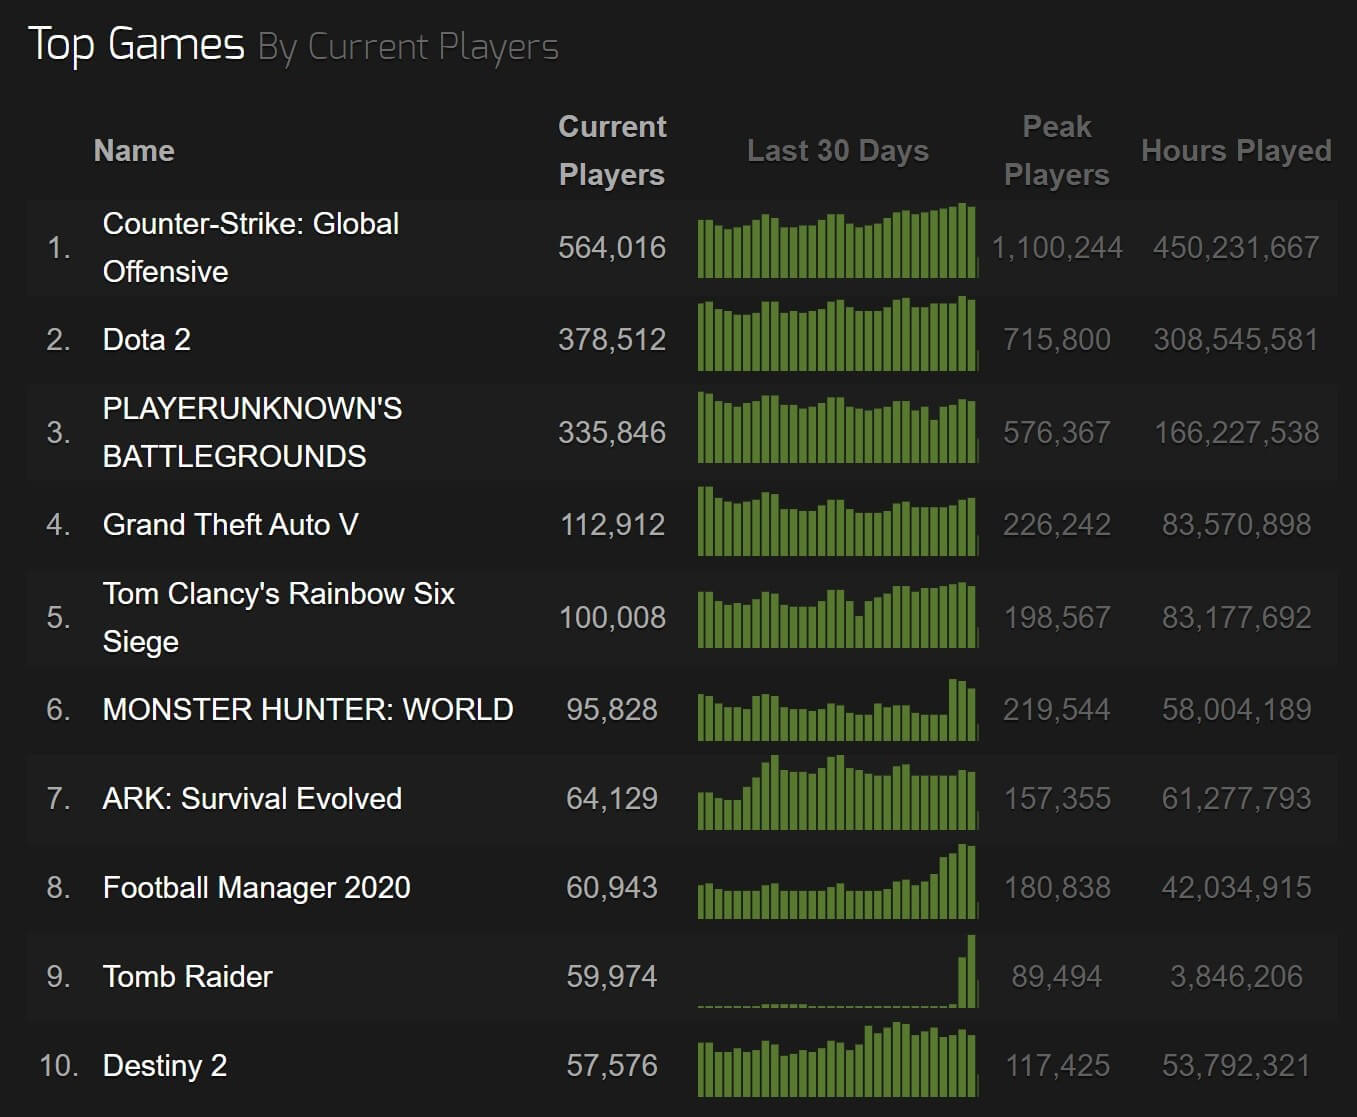Click ARK: Survival Evolved trend chart

[x=837, y=795]
